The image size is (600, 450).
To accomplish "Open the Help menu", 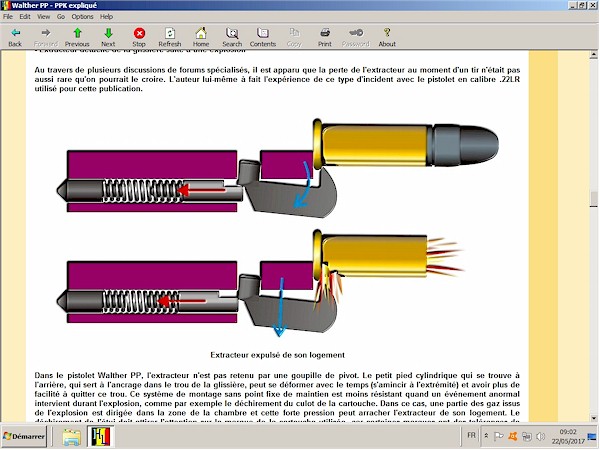I will pos(106,16).
